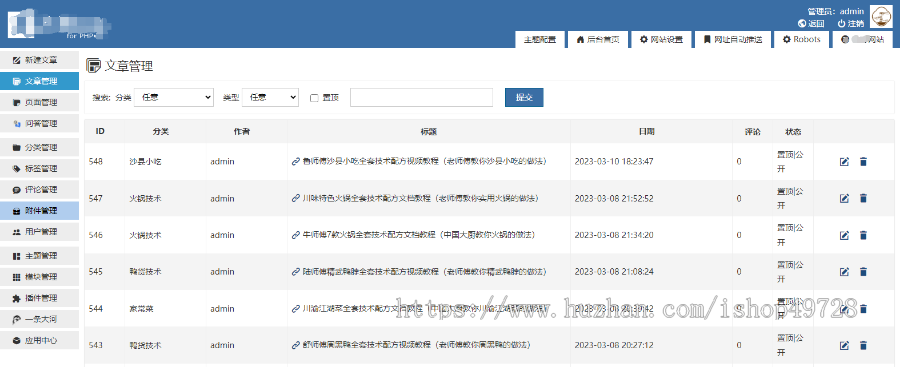Switch to the 后台首页 tab
The width and height of the screenshot is (900, 367).
click(598, 40)
